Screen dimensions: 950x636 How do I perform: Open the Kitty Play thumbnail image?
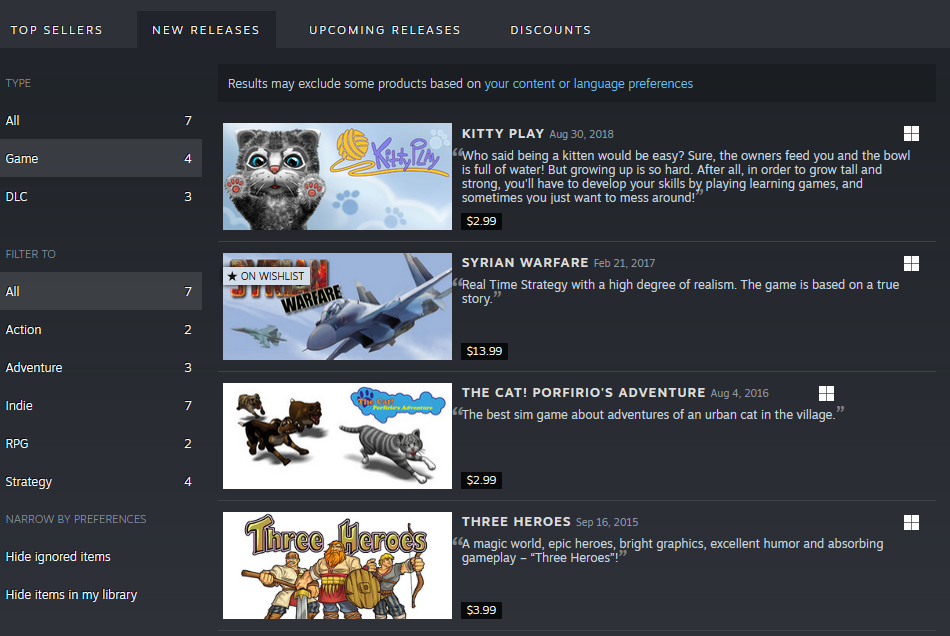pyautogui.click(x=337, y=176)
